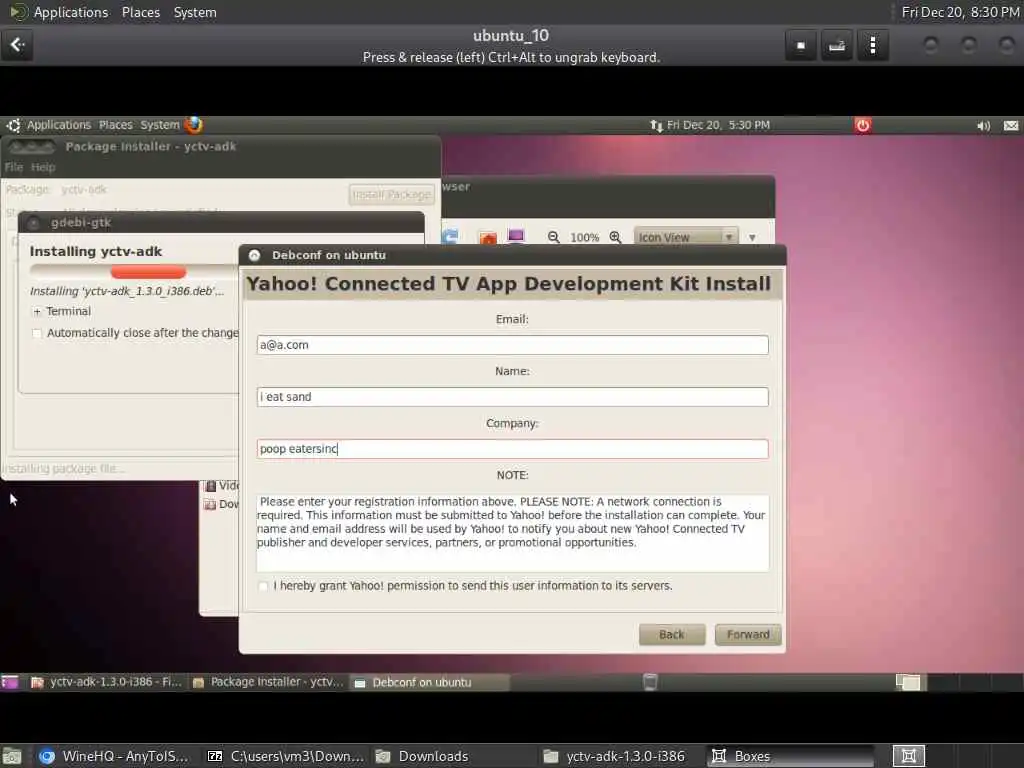Switch to Boxes in host taskbar
This screenshot has width=1024, height=768.
[790, 756]
